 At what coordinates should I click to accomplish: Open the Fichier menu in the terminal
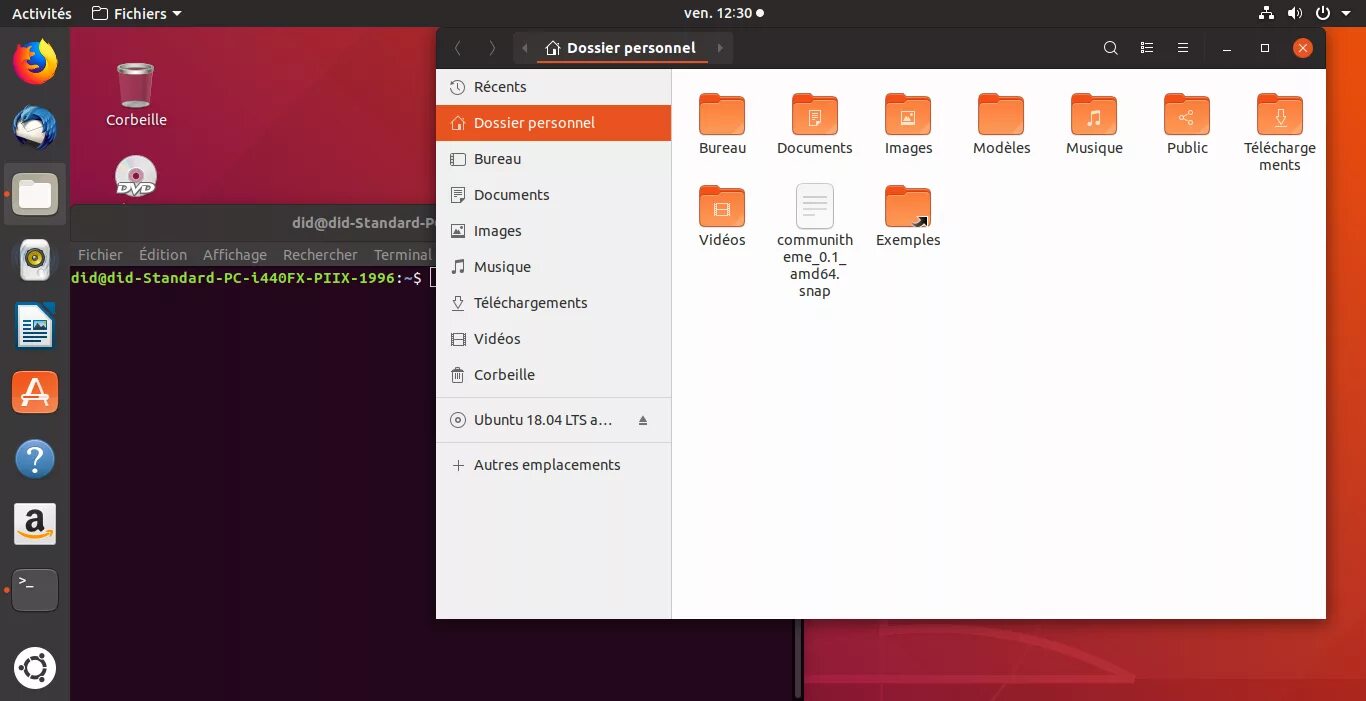click(100, 255)
